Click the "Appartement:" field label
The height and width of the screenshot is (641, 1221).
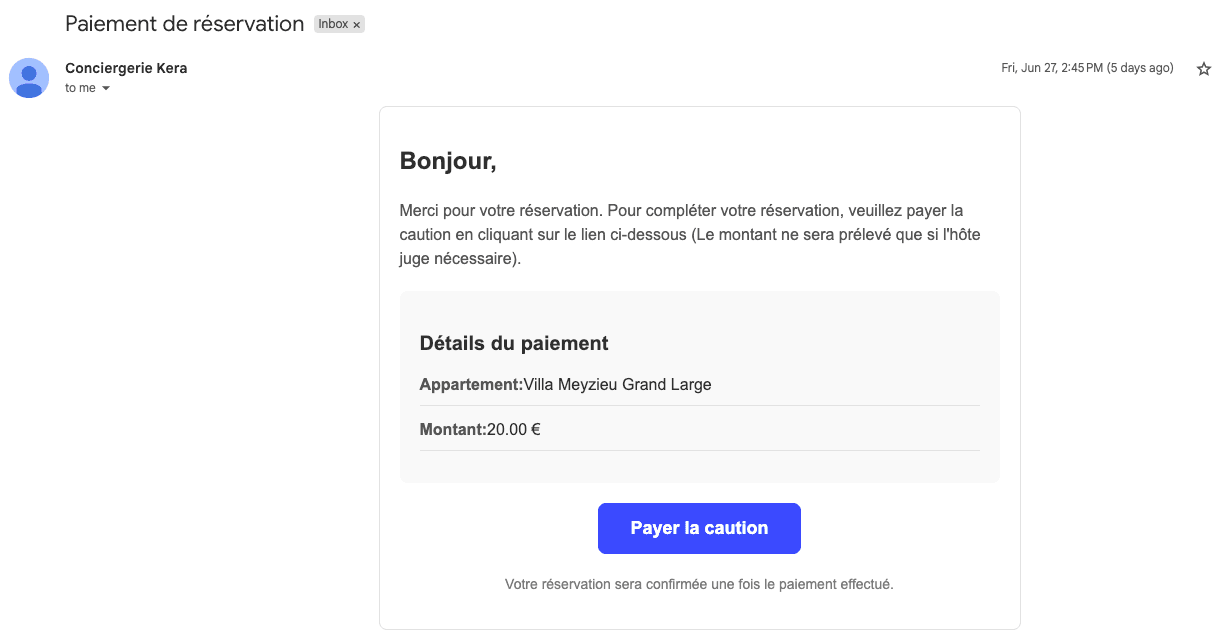click(471, 384)
